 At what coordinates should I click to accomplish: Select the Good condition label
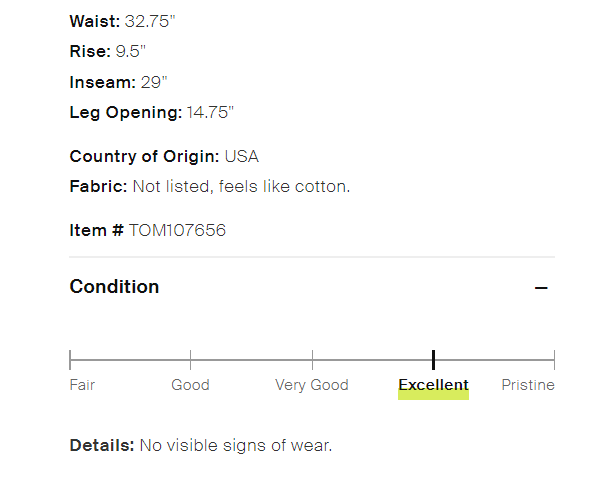click(190, 385)
